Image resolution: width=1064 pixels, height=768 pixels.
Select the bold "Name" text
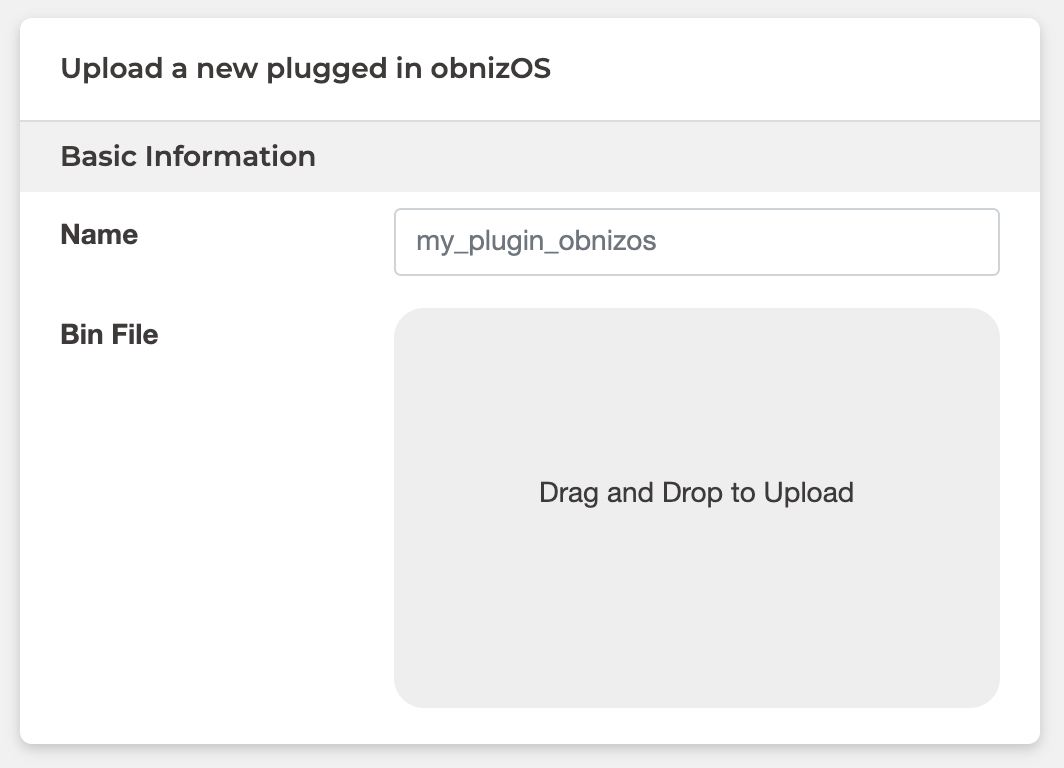[99, 235]
